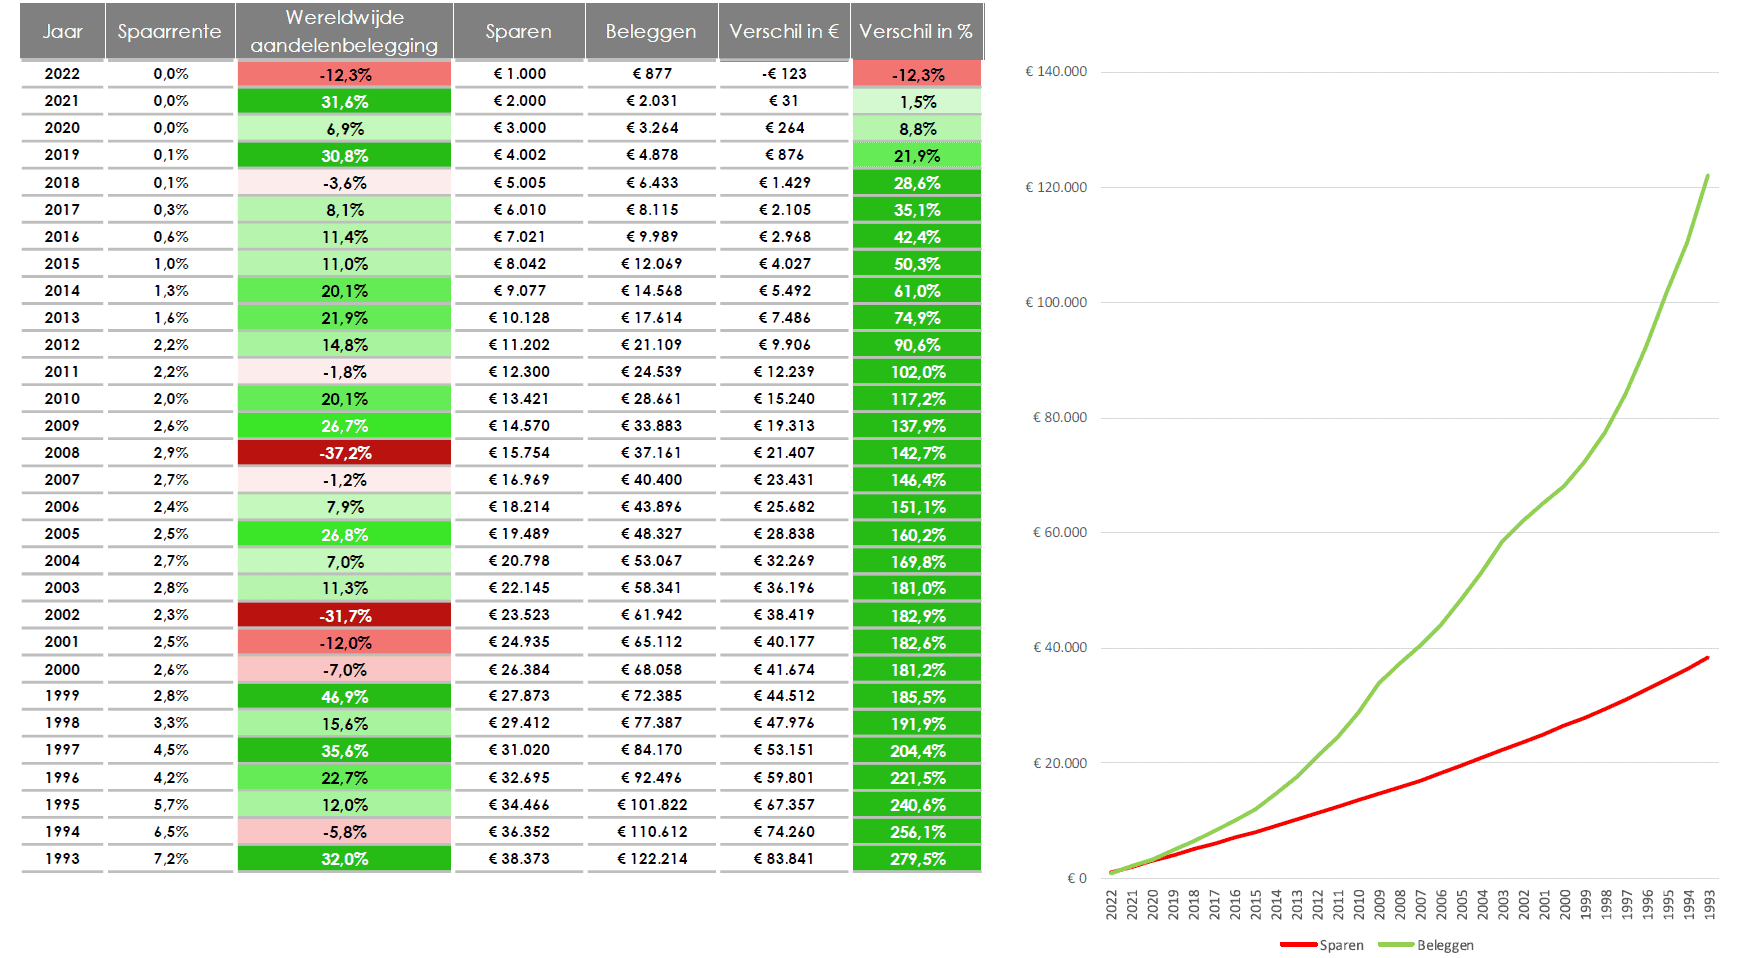Click the dark red -31,7% cell
The height and width of the screenshot is (958, 1744).
pos(344,615)
